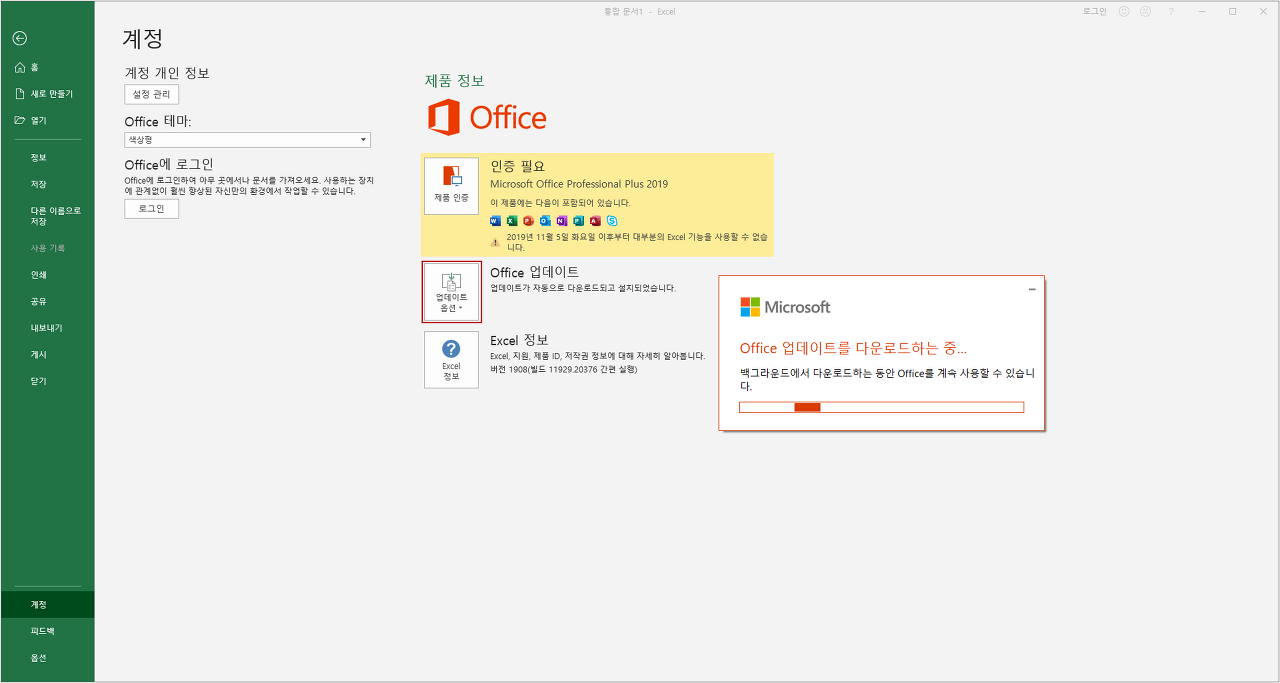Click the 설정 관리 button
This screenshot has width=1280, height=683.
click(152, 94)
